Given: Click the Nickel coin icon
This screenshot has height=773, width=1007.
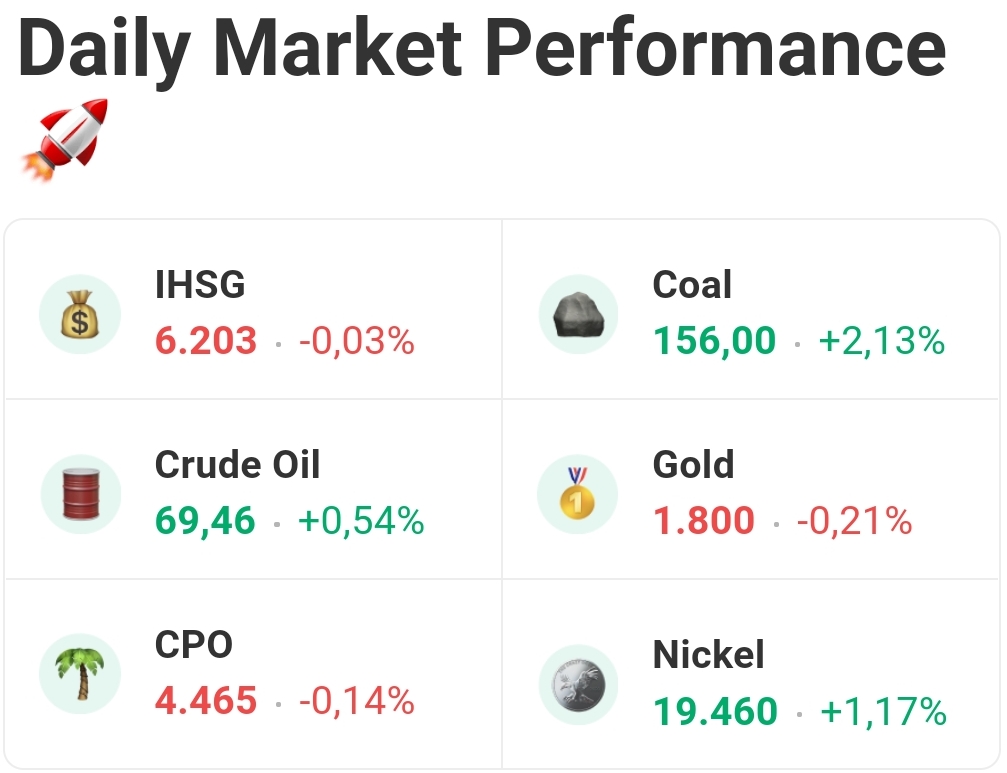Looking at the screenshot, I should (578, 684).
